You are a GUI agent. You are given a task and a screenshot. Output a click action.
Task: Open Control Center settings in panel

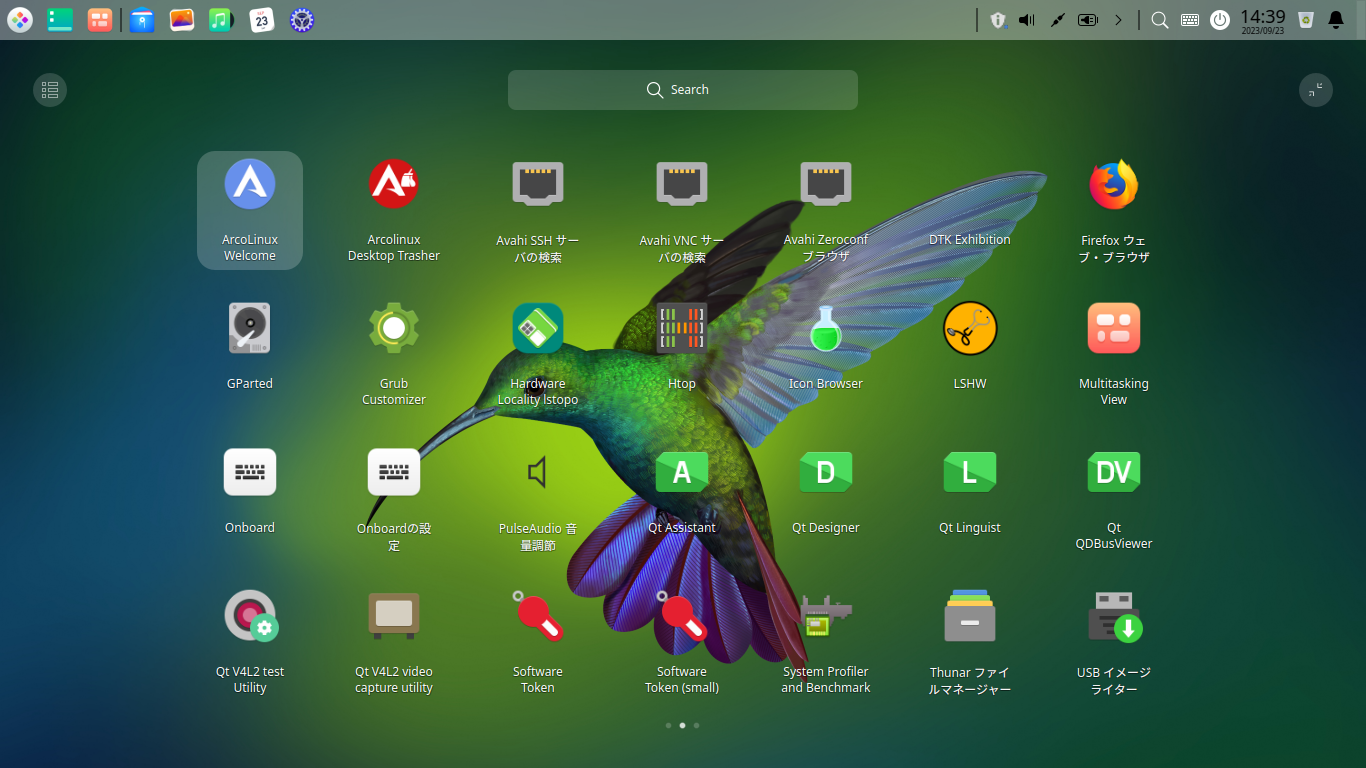302,19
